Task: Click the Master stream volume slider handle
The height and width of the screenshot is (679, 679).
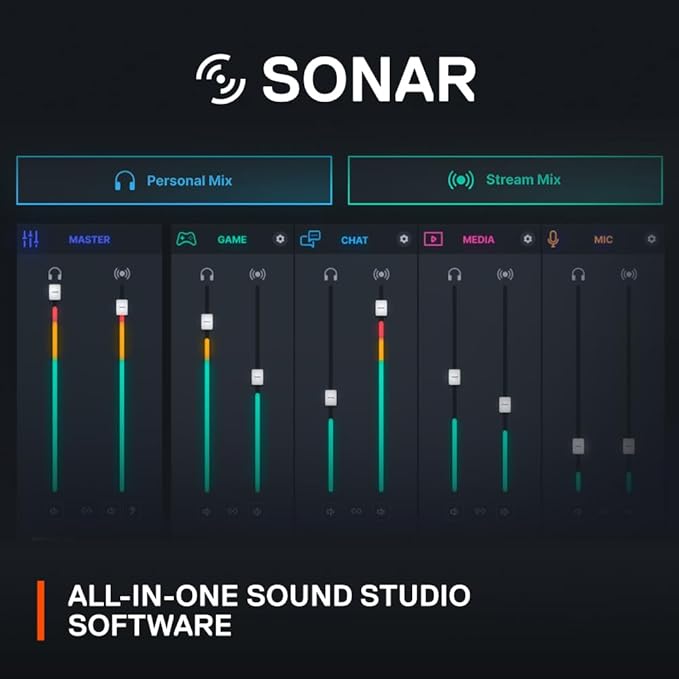Action: point(122,307)
